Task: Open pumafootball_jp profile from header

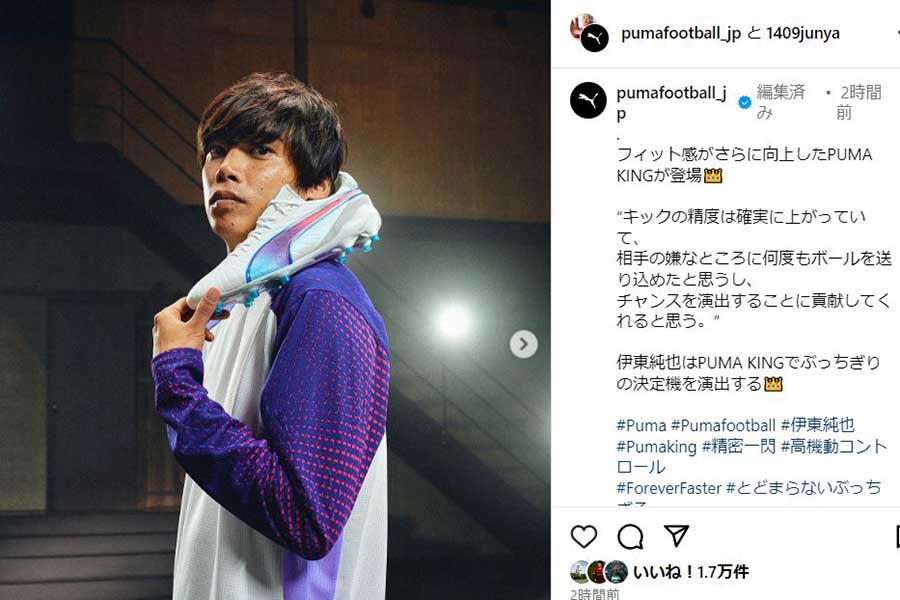Action: [x=681, y=33]
